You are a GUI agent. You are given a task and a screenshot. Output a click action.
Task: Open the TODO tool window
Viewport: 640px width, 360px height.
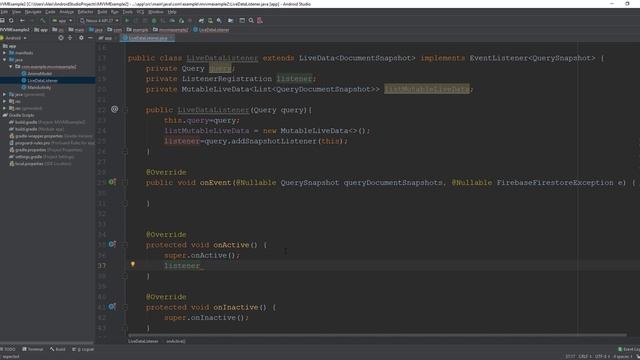tap(8, 349)
